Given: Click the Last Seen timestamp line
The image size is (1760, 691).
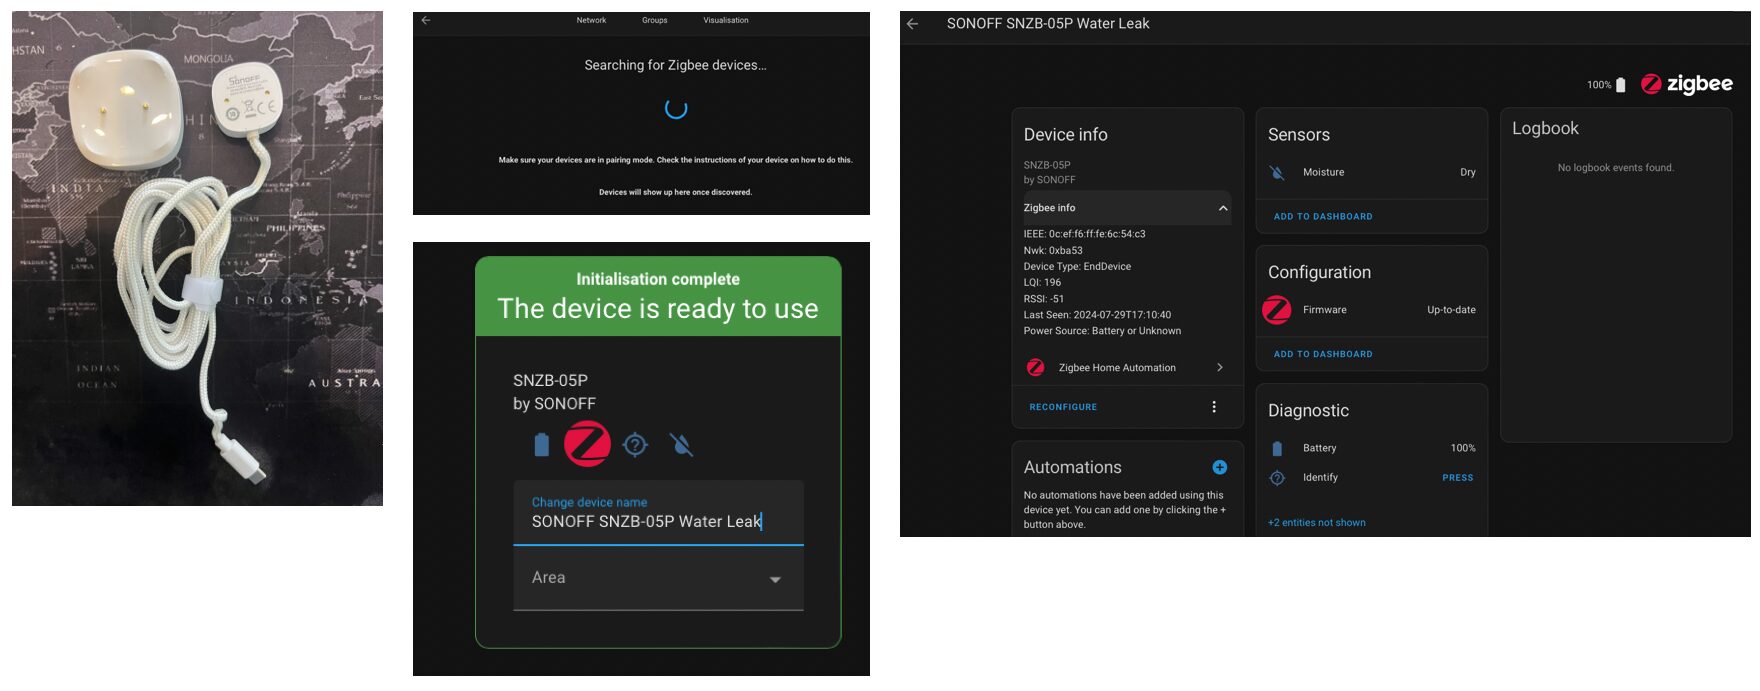Looking at the screenshot, I should click(x=1097, y=314).
